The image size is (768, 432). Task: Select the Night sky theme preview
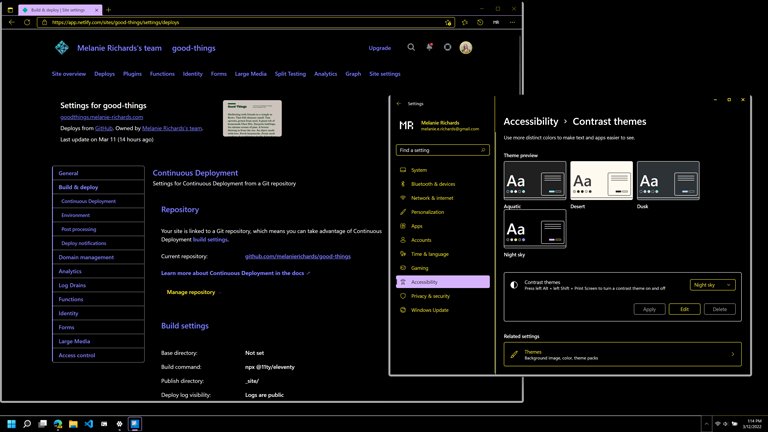pyautogui.click(x=535, y=229)
